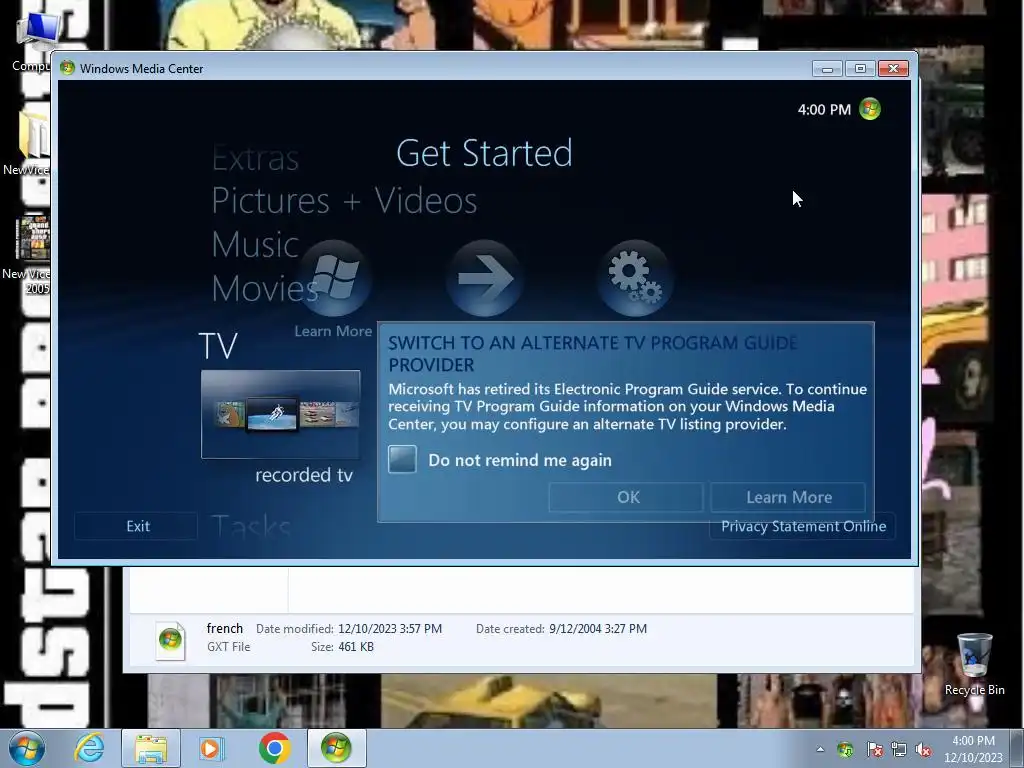
Task: Click the right arrow Get Started icon
Action: (x=484, y=278)
